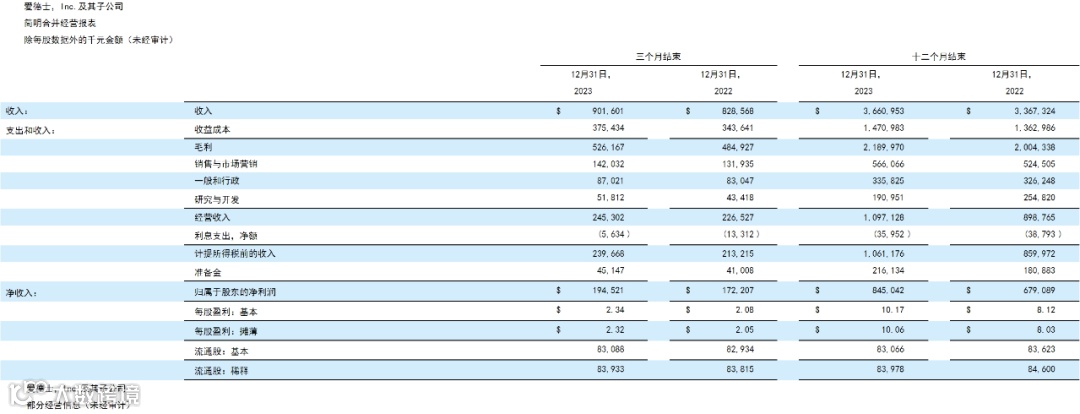Image resolution: width=1080 pixels, height=414 pixels.
Task: Select the annual revenue value 3,660,953
Action: [882, 111]
